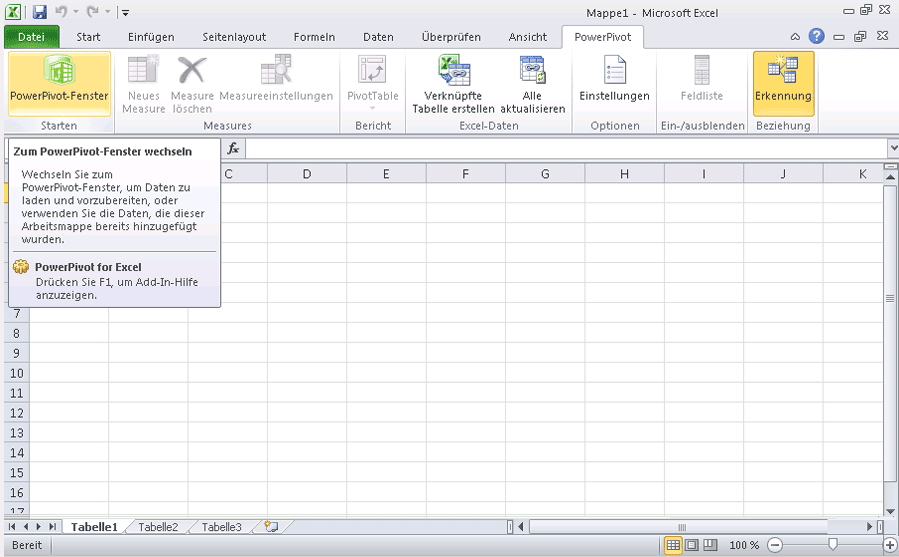Toggle the Erkennung relationship detection
The image size is (899, 557).
pyautogui.click(x=783, y=84)
